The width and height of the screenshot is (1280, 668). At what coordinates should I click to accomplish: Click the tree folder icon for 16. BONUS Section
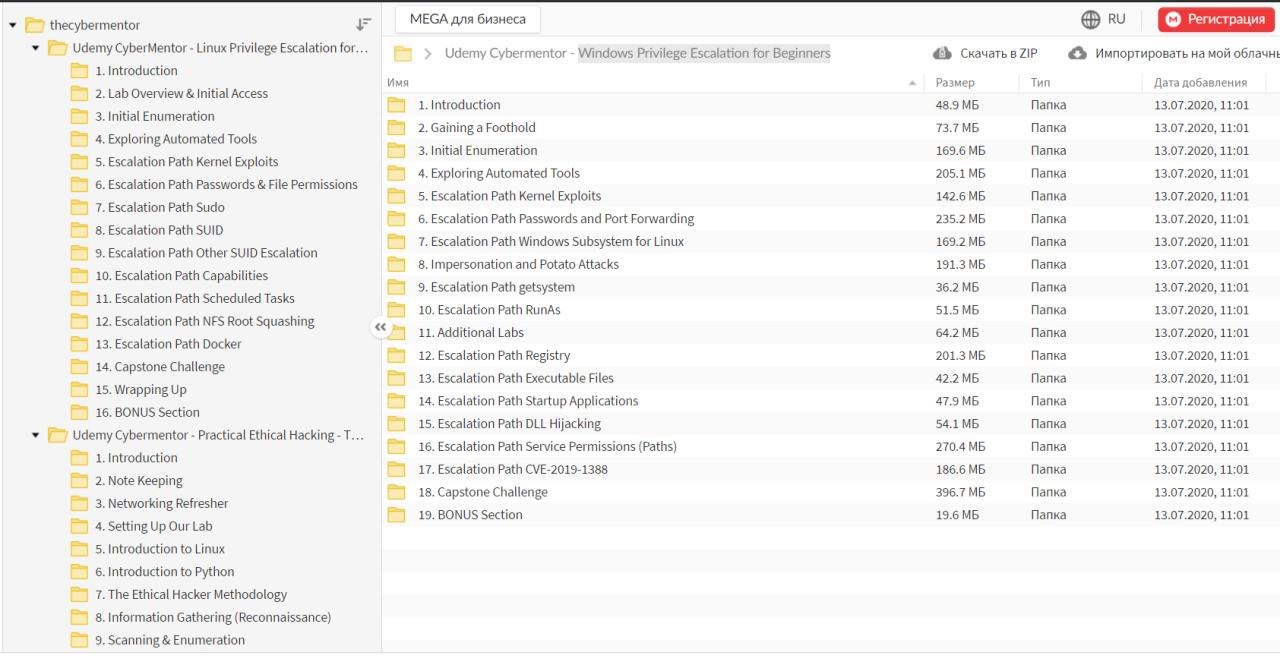80,413
